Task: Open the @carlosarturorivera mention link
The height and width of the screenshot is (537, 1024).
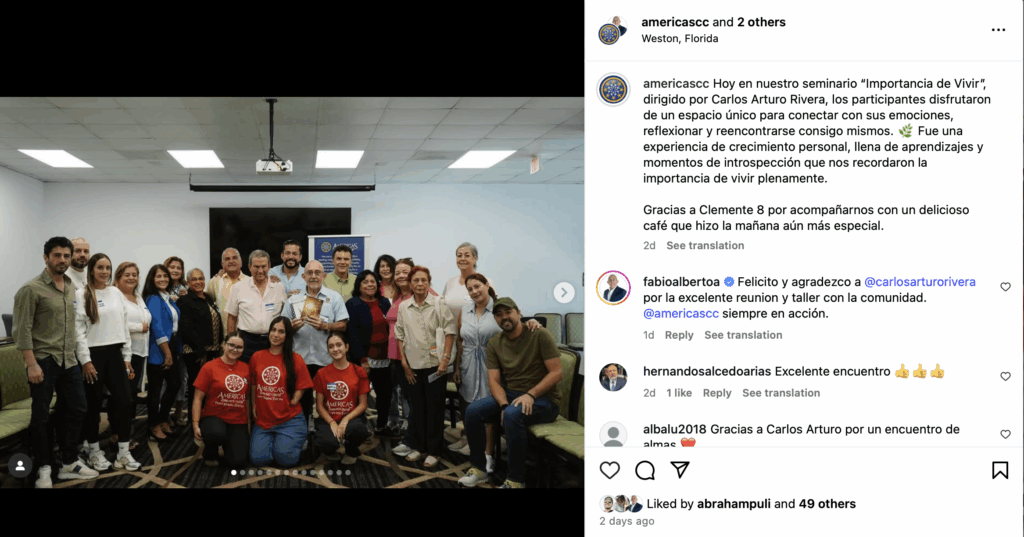Action: point(920,282)
